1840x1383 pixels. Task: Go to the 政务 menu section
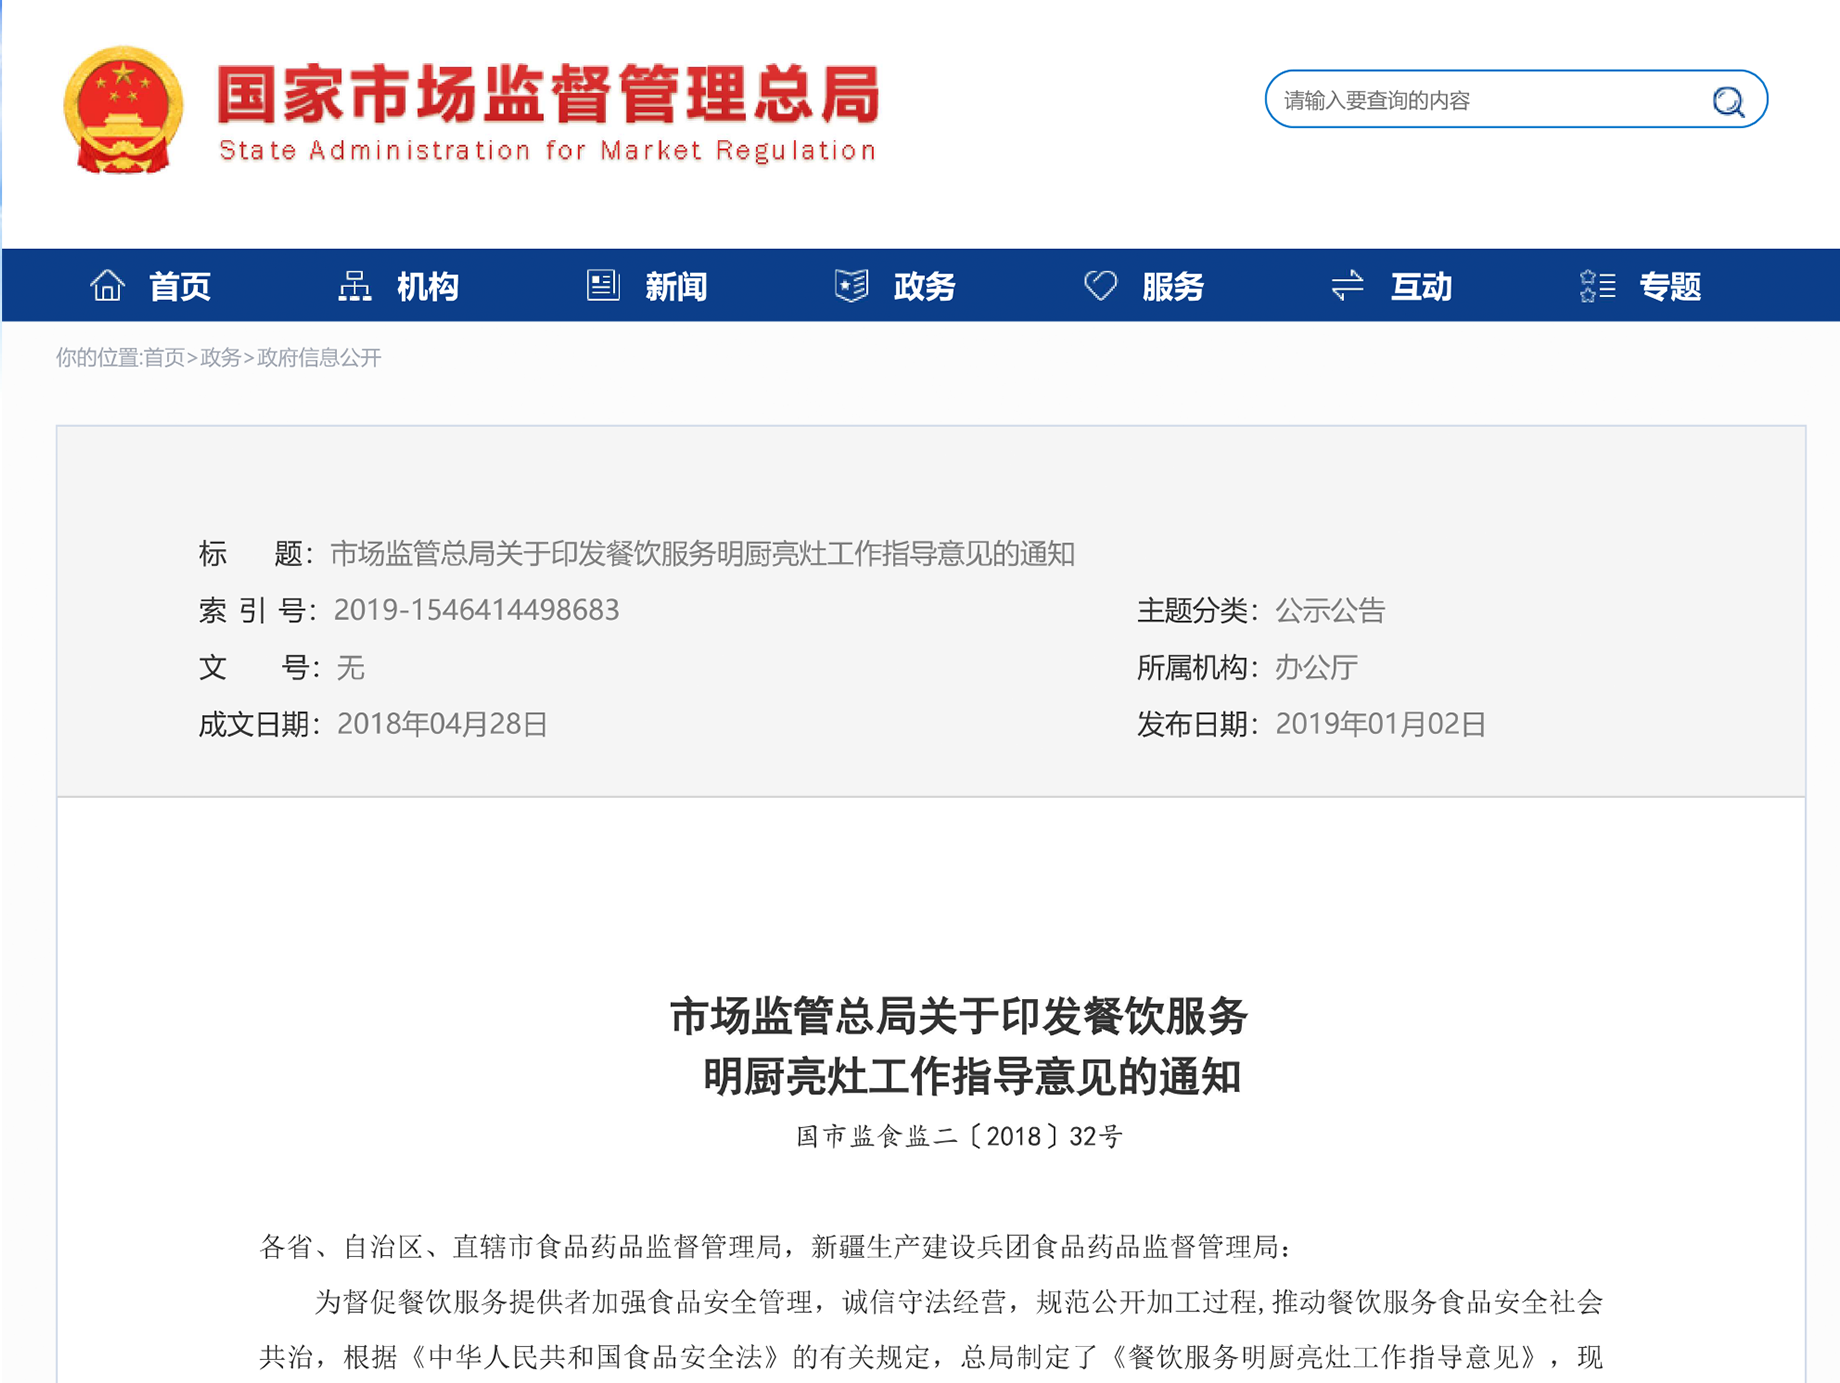(925, 287)
